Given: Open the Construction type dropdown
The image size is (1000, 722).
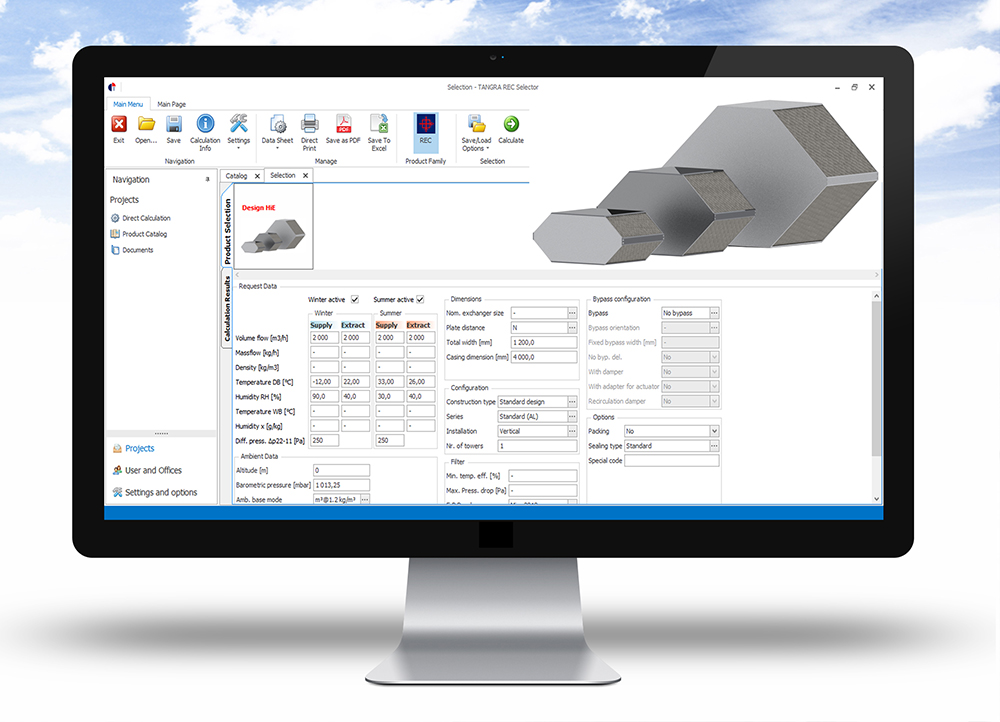Looking at the screenshot, I should pyautogui.click(x=572, y=402).
